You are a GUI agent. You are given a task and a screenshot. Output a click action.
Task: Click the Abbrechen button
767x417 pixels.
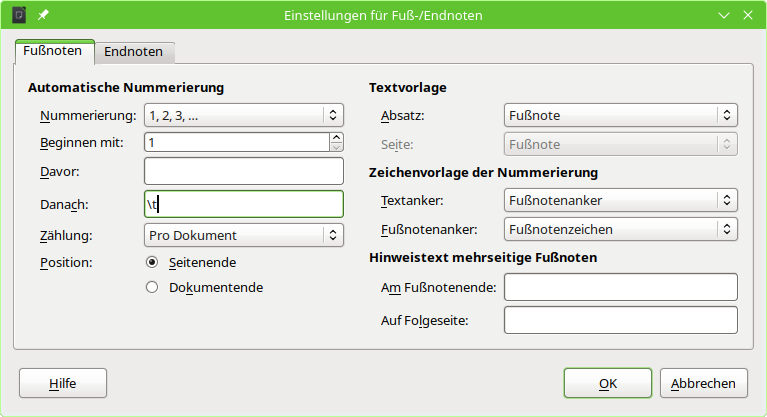tap(703, 383)
